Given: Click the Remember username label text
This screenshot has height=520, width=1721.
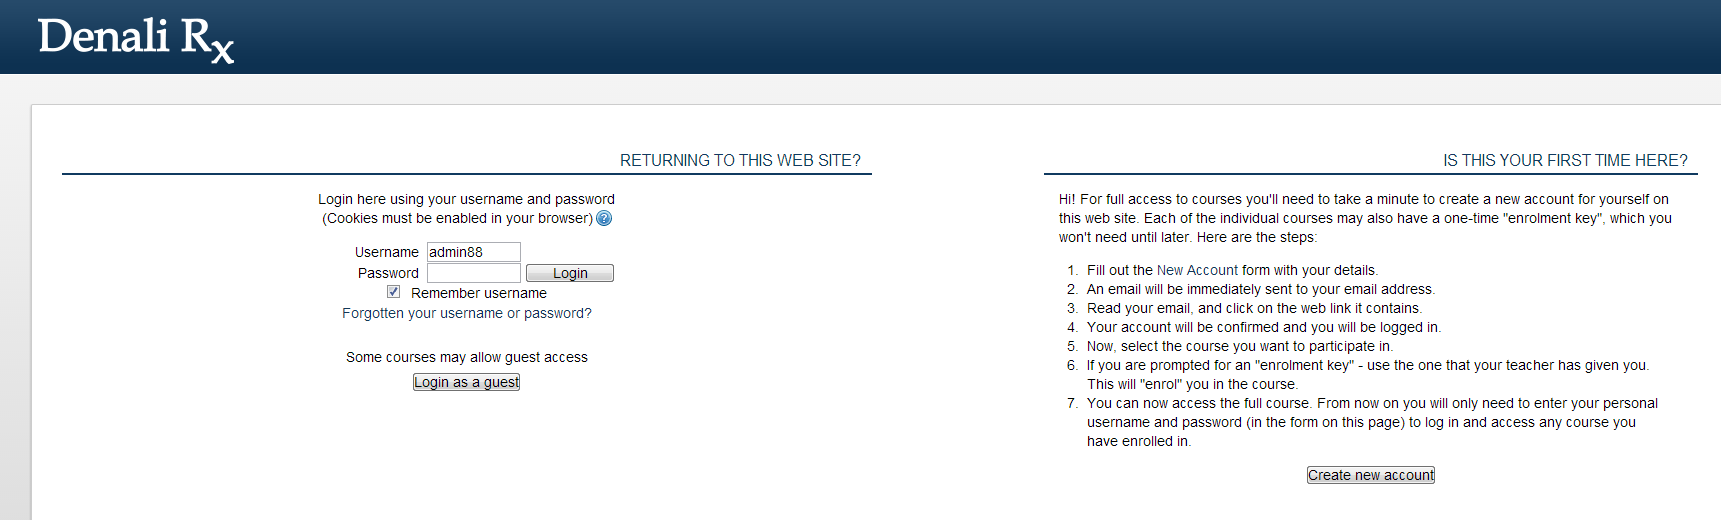Looking at the screenshot, I should click(478, 293).
